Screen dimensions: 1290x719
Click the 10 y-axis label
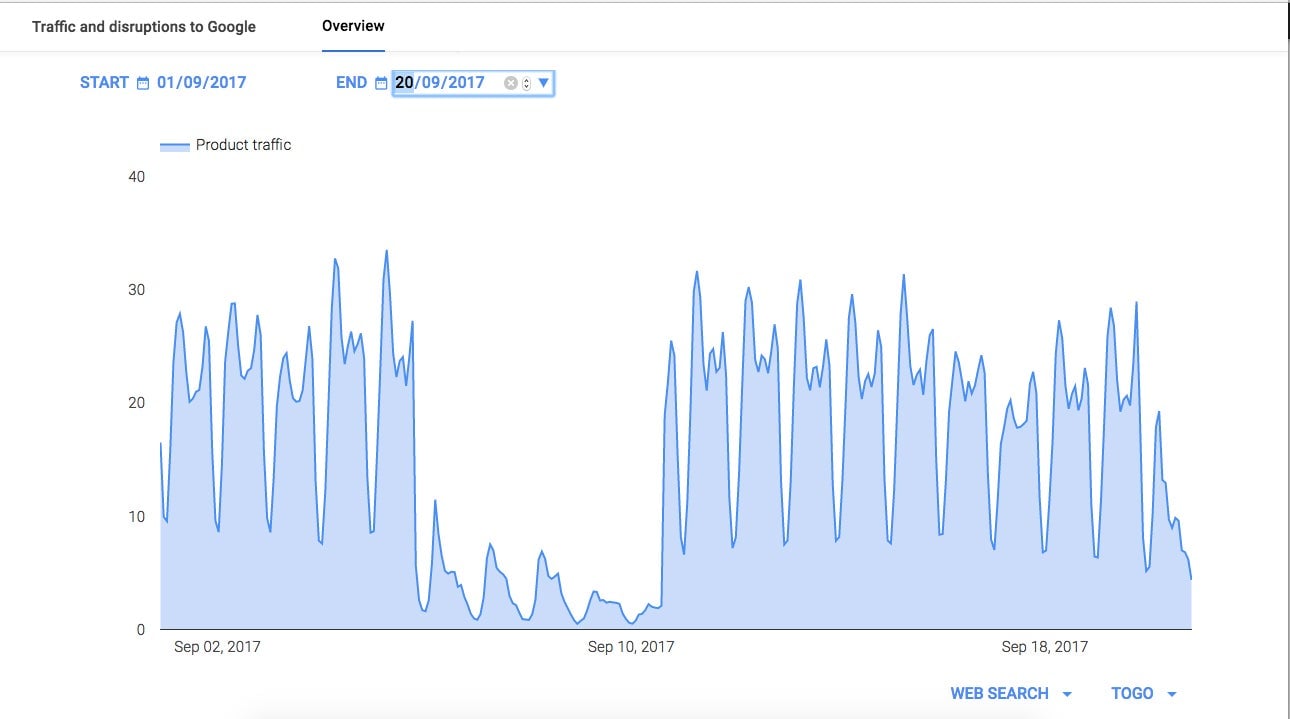point(137,516)
